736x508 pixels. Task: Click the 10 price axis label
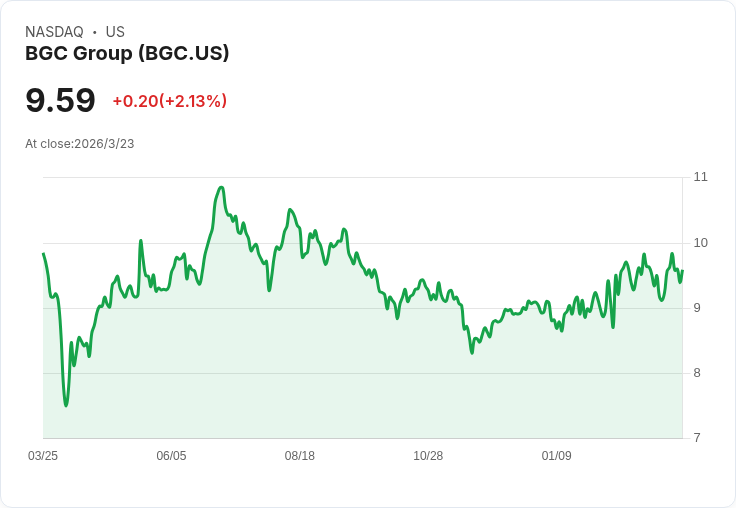click(x=700, y=243)
